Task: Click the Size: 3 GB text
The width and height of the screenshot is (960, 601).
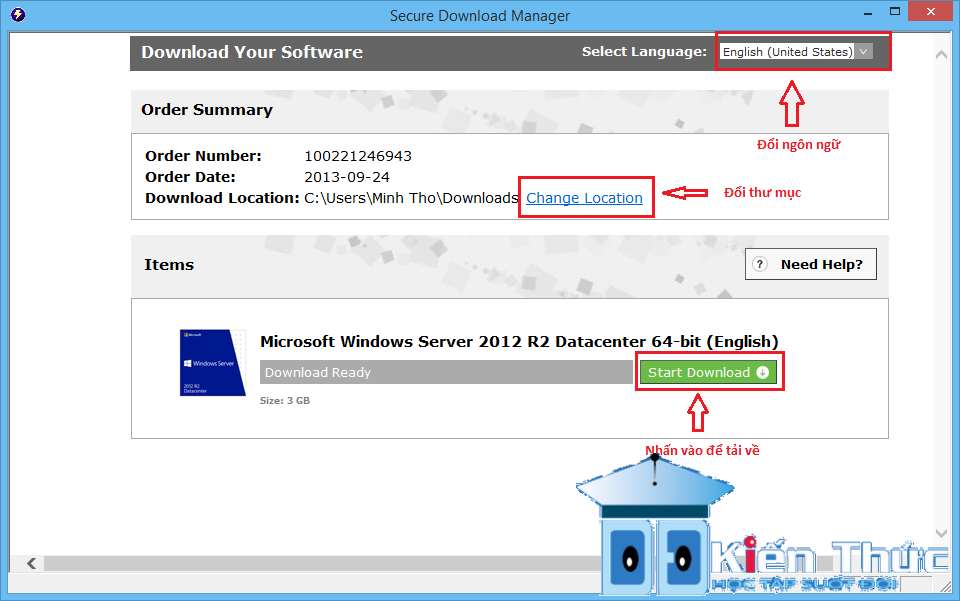Action: 285,400
